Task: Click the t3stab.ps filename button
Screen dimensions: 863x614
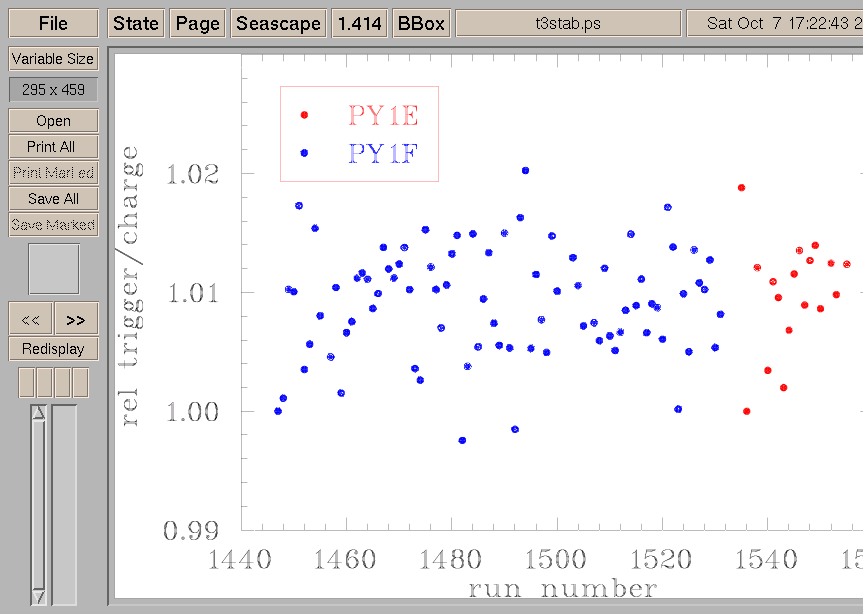Action: (x=569, y=24)
